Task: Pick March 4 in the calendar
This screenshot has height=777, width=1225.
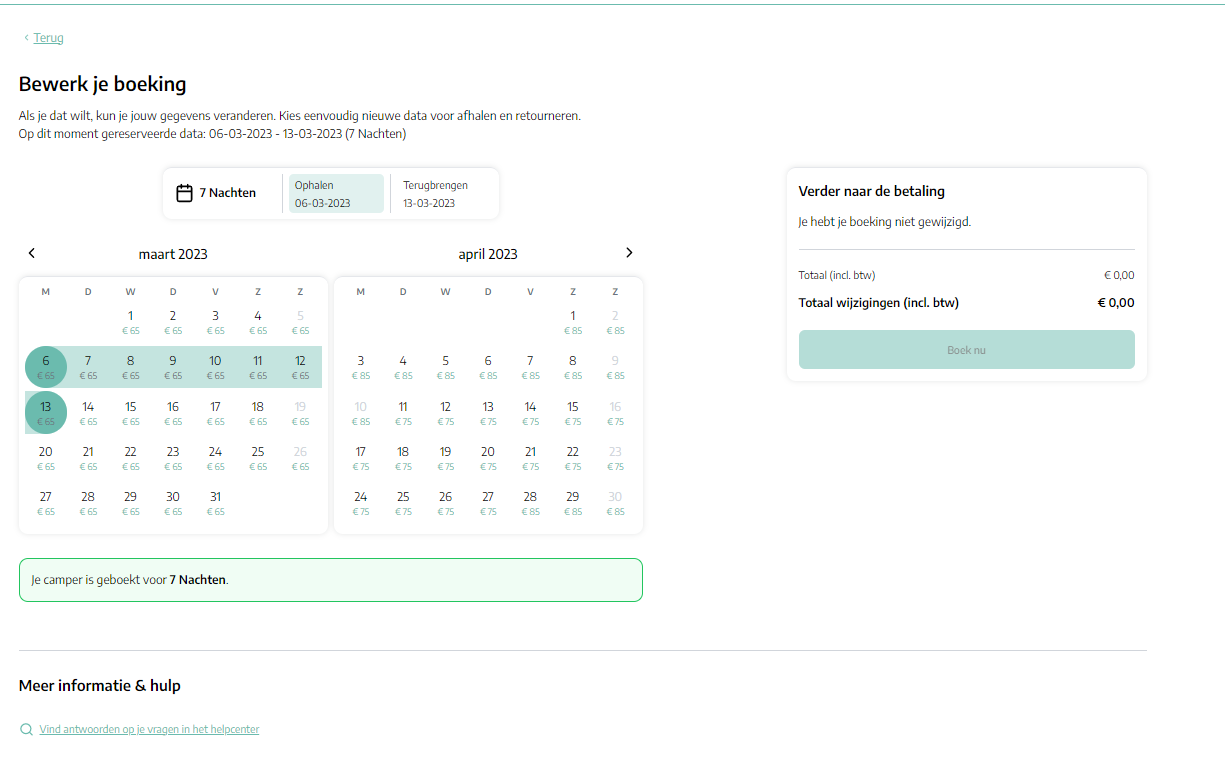Action: (x=258, y=322)
